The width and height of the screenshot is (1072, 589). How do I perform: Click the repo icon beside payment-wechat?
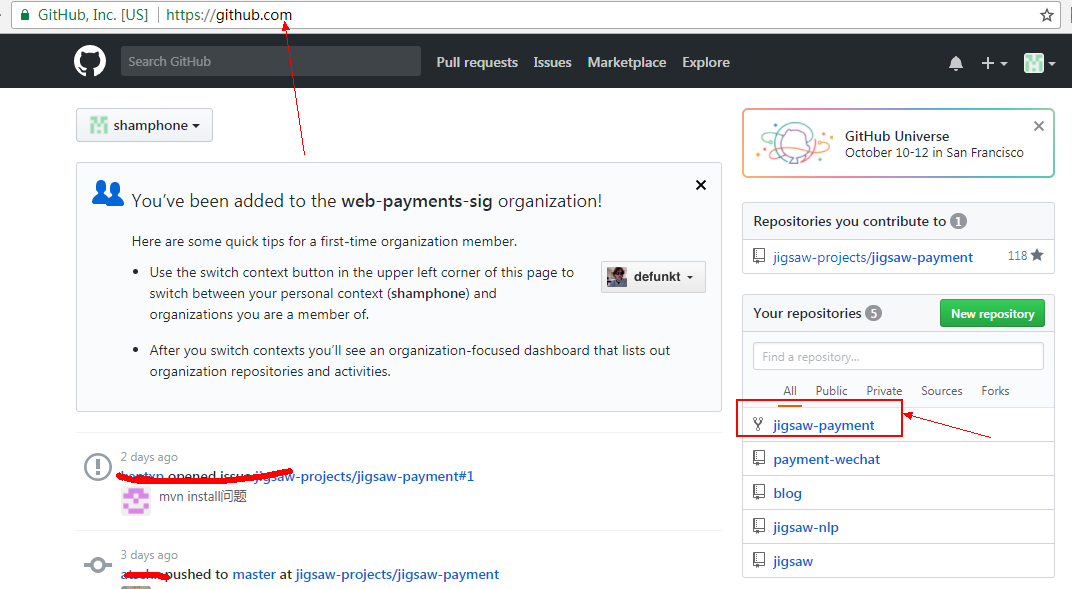[x=759, y=458]
